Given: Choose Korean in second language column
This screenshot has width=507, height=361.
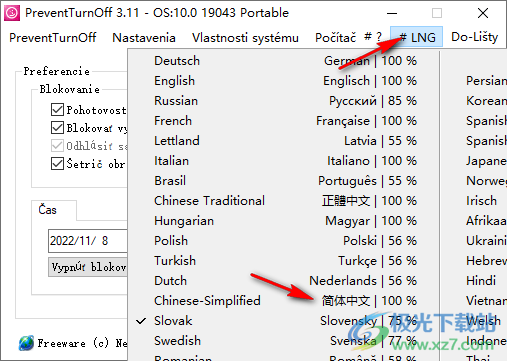Looking at the screenshot, I should [486, 101].
